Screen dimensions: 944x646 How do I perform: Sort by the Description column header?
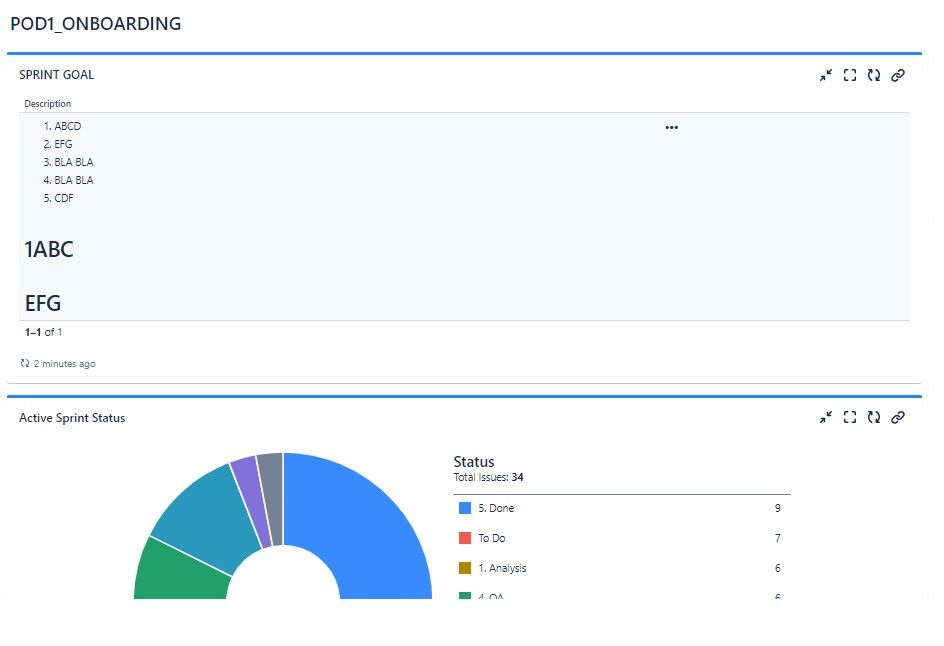48,104
